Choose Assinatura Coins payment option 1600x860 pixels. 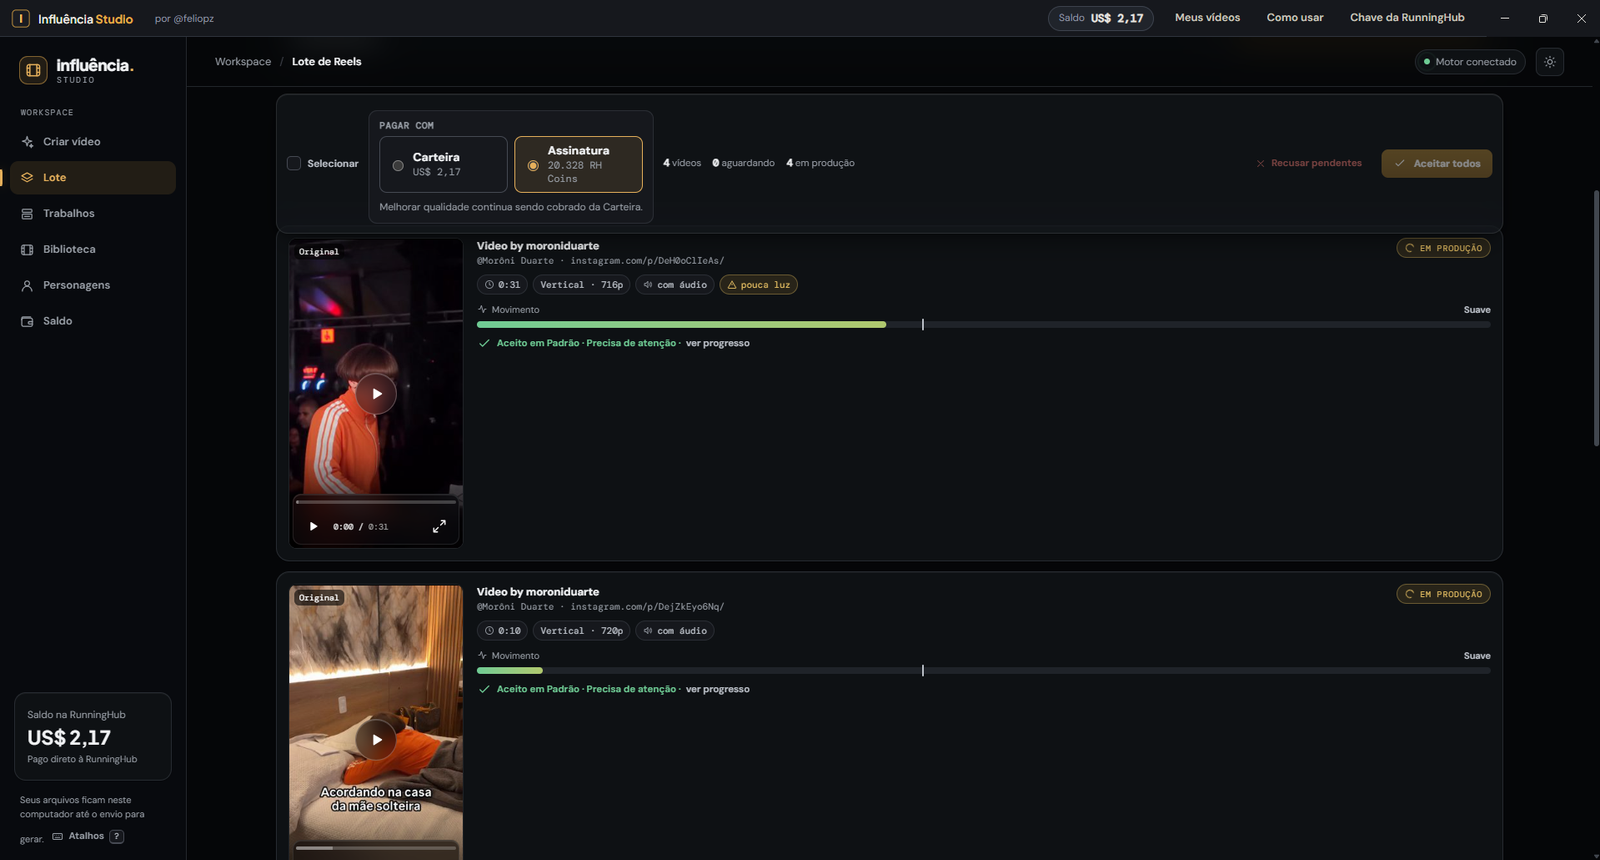pyautogui.click(x=578, y=164)
